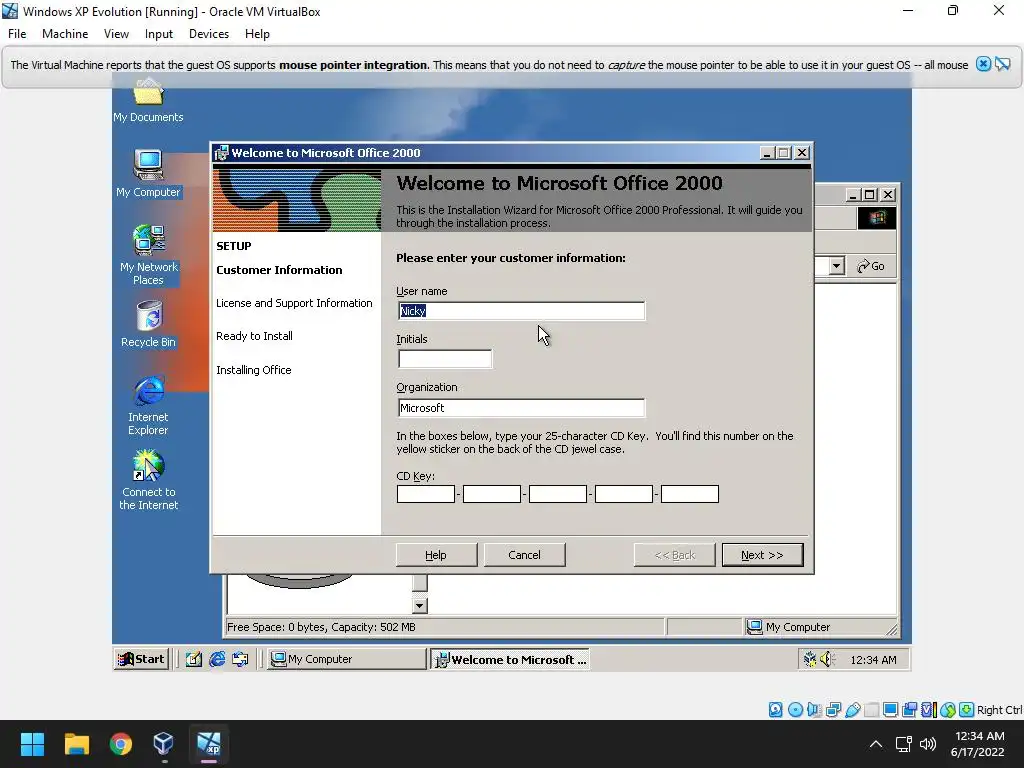The width and height of the screenshot is (1024, 768).
Task: Click the VirtualBox audio indicator icon
Action: 814,710
